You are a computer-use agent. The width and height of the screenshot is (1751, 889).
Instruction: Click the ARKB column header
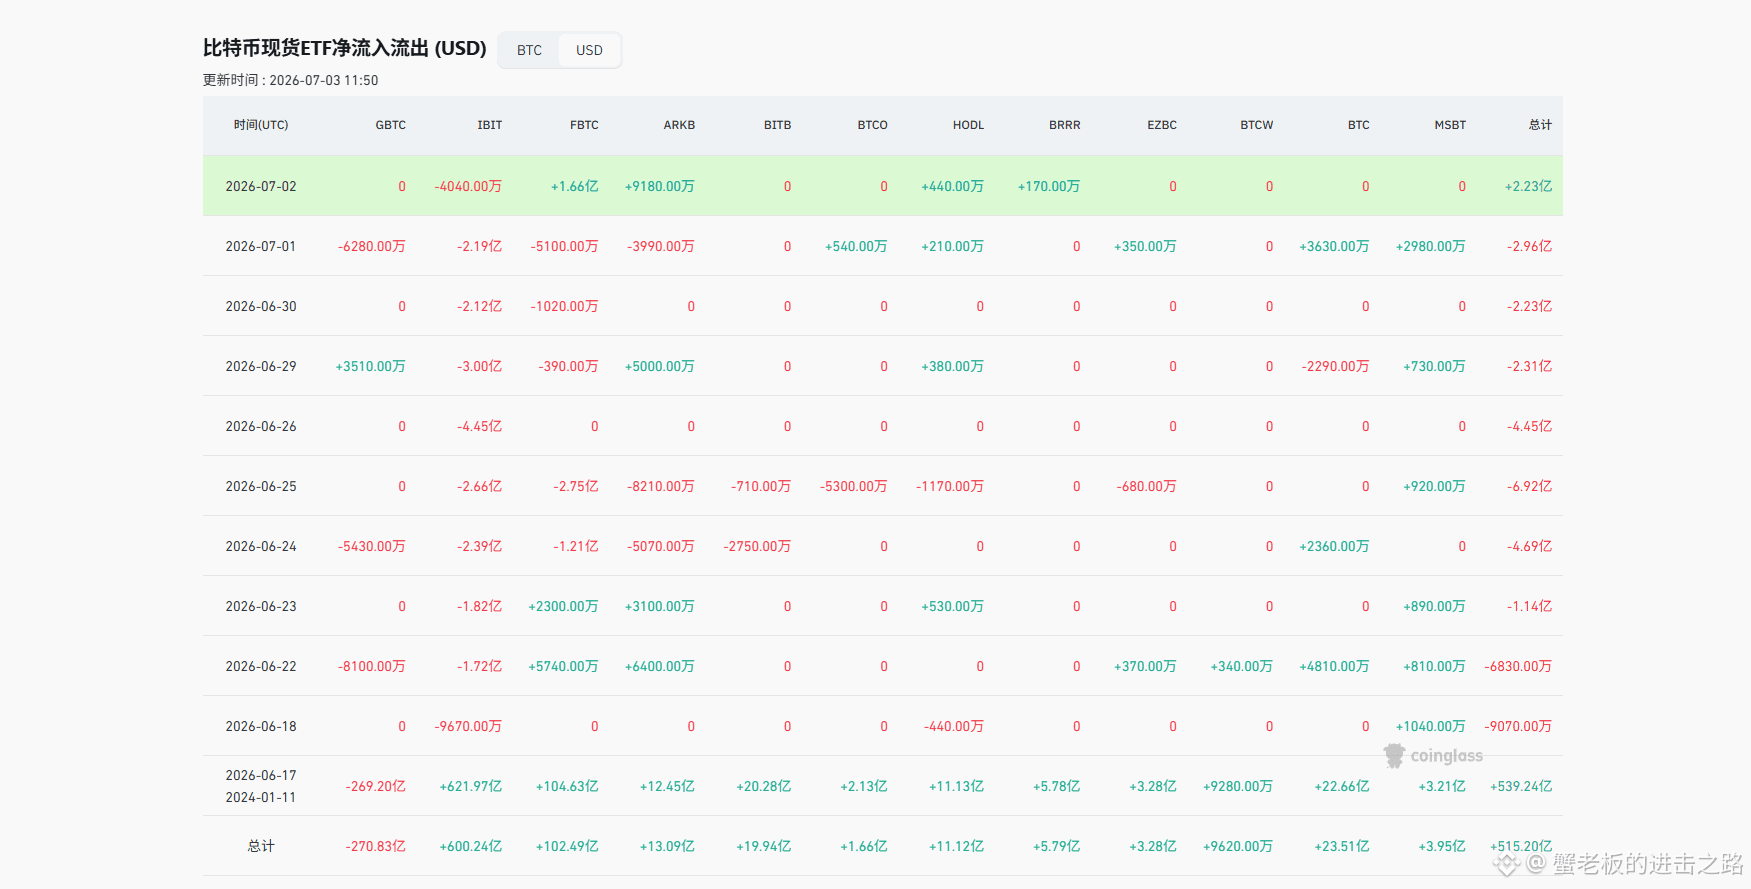click(x=679, y=125)
